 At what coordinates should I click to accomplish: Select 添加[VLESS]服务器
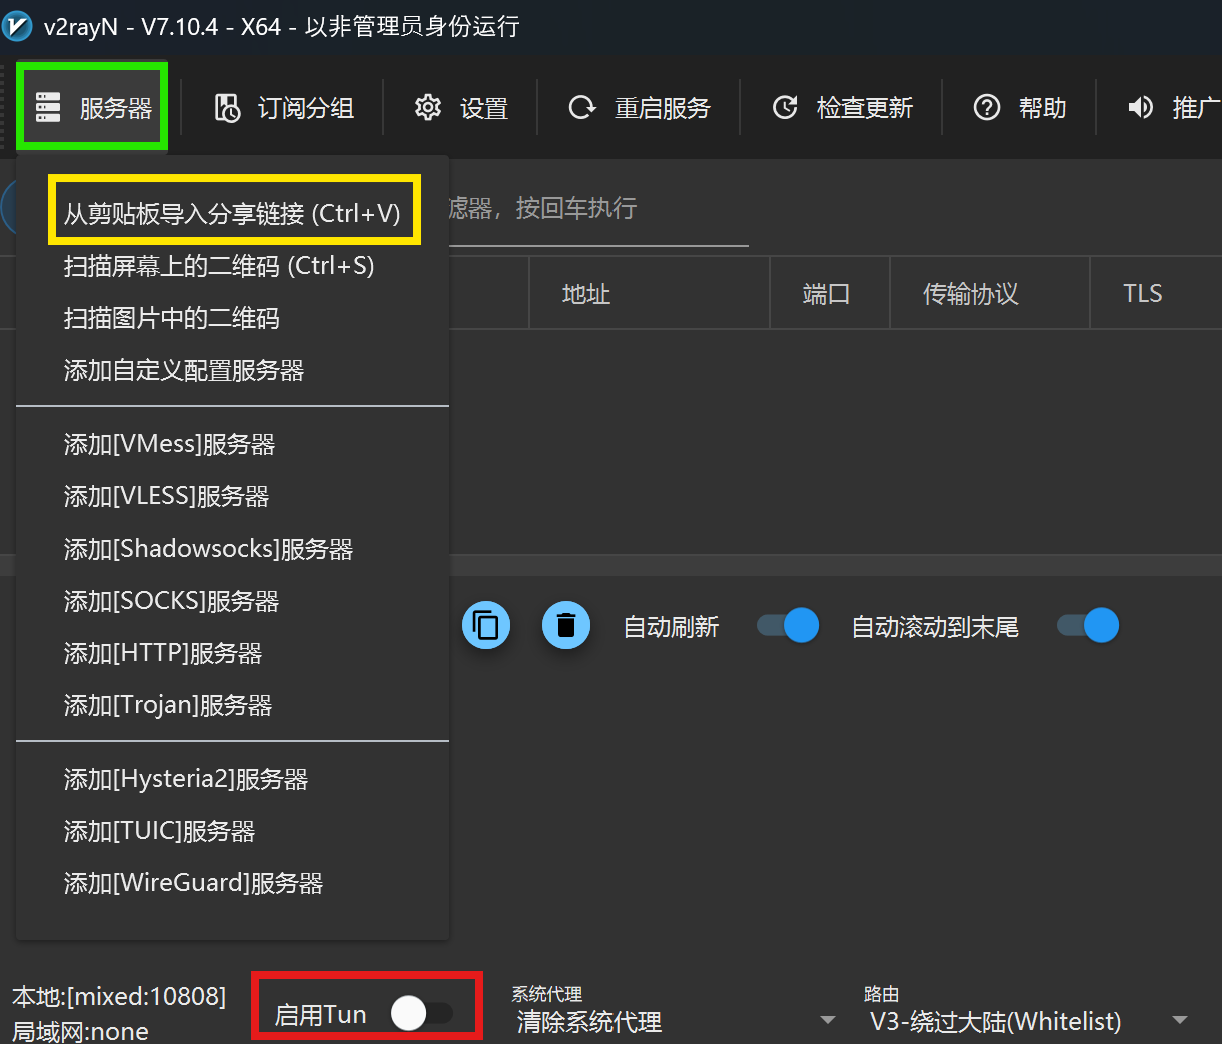(x=233, y=496)
